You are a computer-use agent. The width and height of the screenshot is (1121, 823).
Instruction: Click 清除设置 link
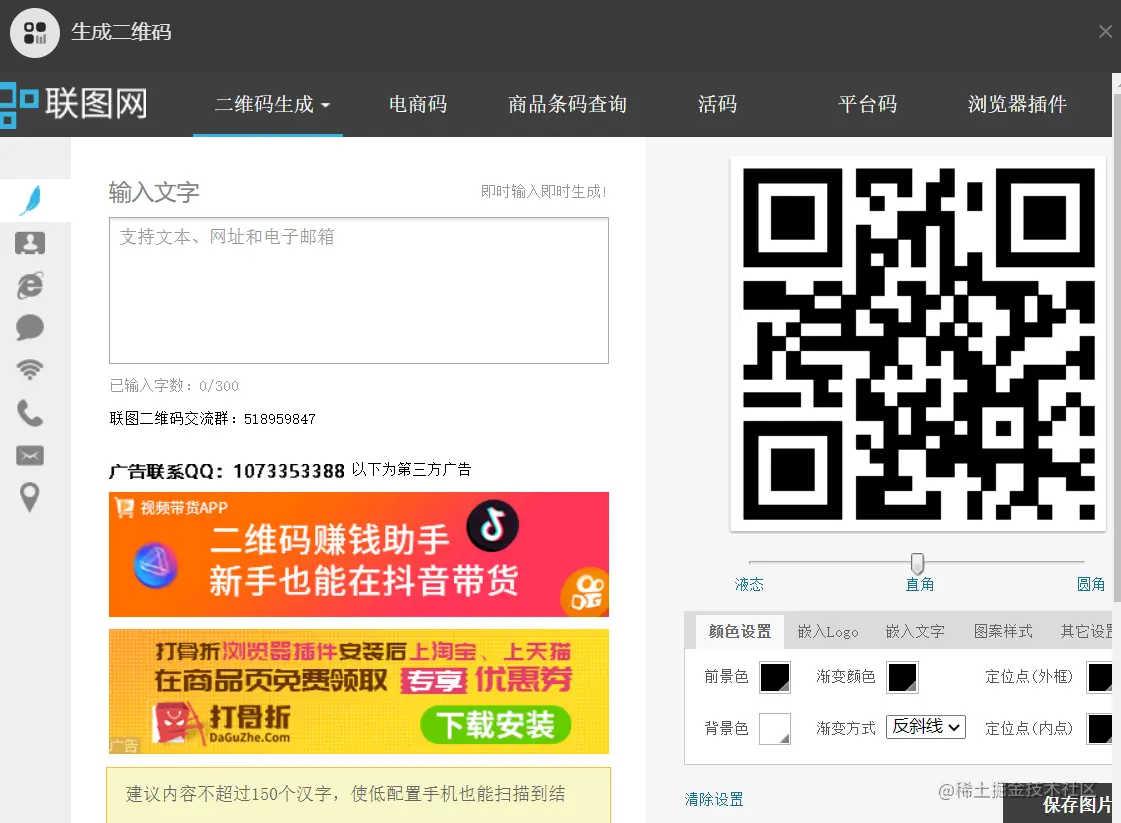[x=714, y=799]
